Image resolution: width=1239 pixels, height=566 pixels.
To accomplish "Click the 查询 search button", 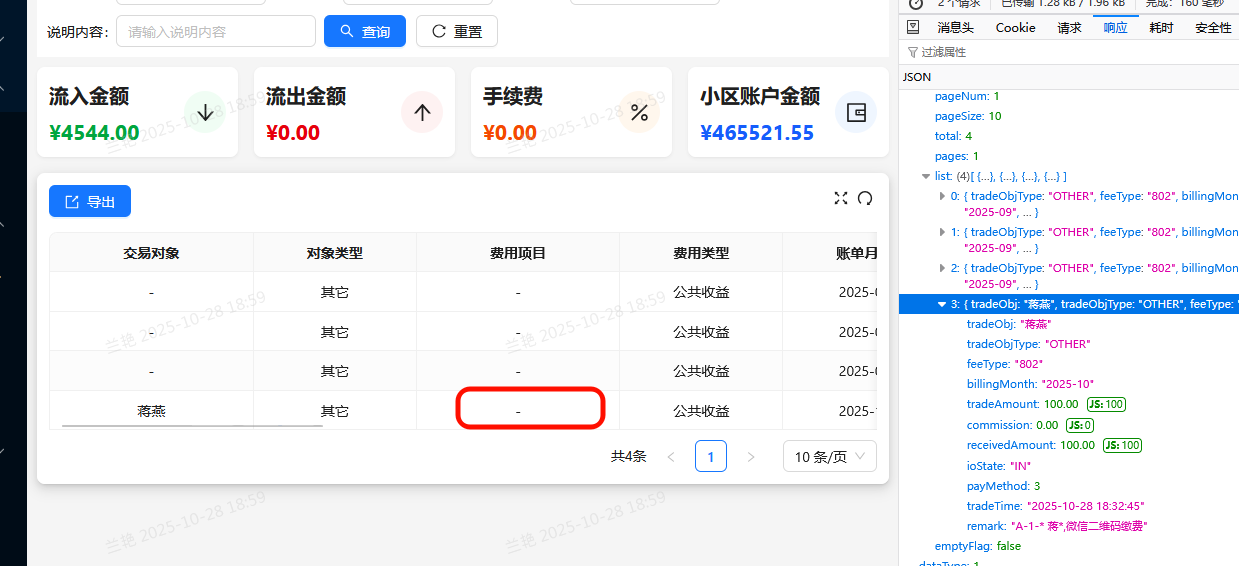I will click(x=365, y=31).
